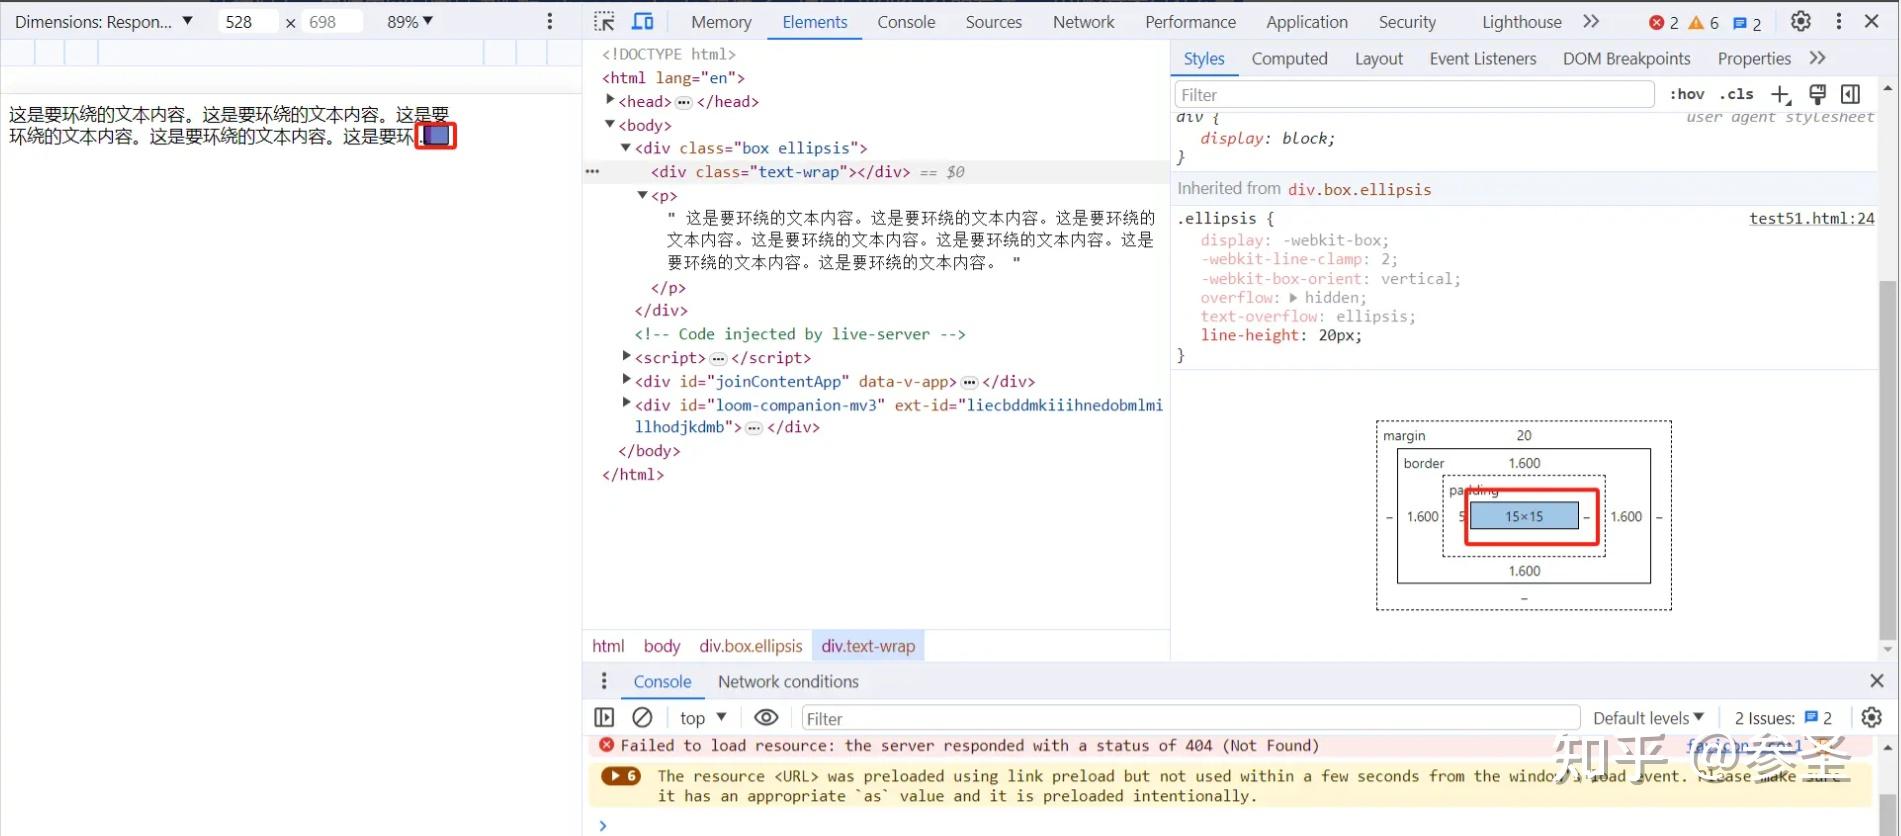Screen dimensions: 1901x836
Task: Open the Dimensions Responsive dropdown
Action: [103, 21]
